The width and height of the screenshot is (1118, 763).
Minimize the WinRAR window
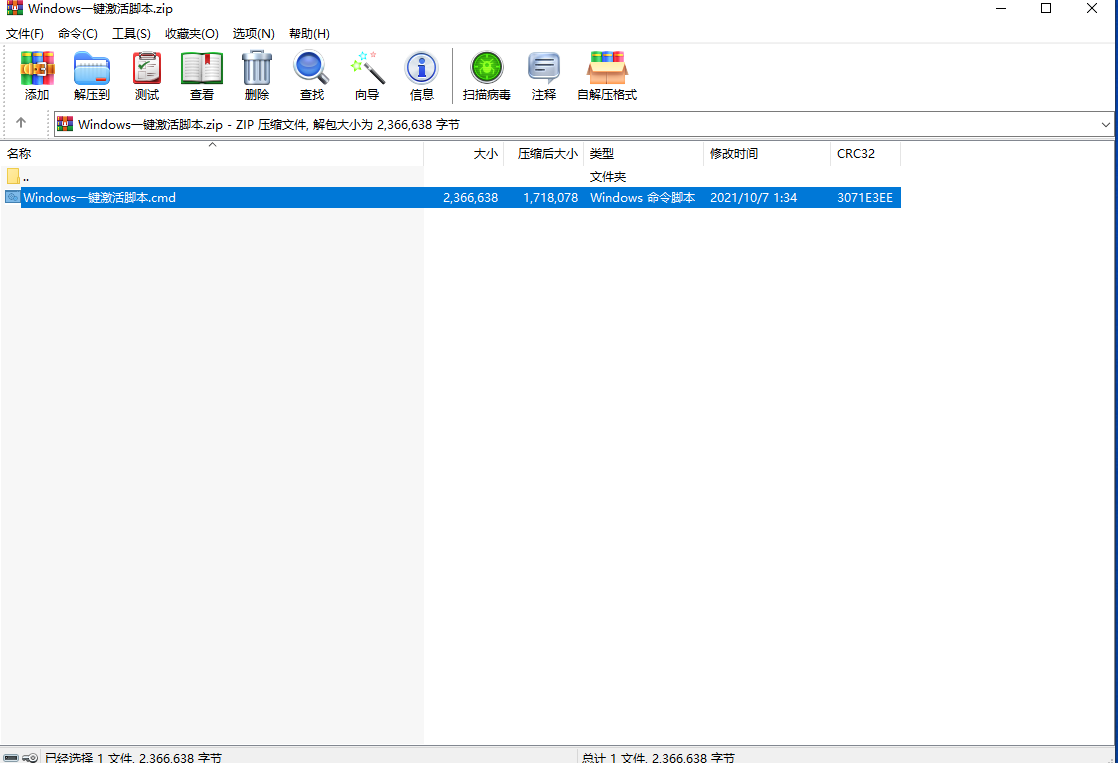(x=1001, y=9)
